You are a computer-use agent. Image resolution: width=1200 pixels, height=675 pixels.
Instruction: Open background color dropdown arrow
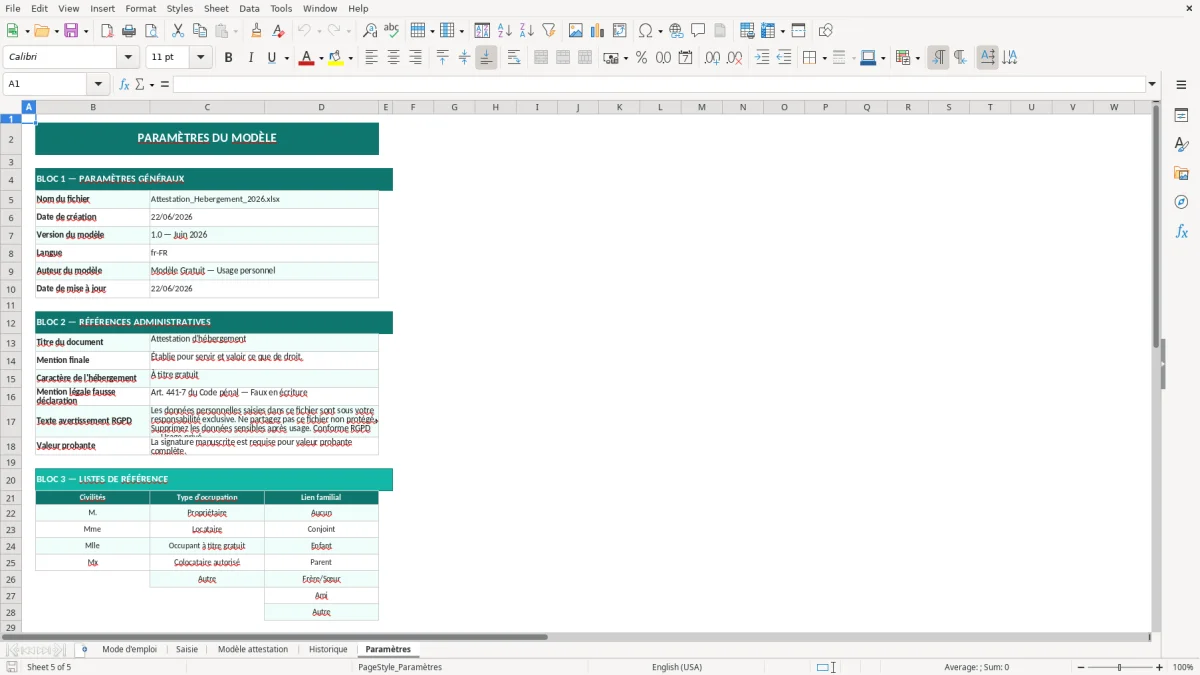[349, 58]
